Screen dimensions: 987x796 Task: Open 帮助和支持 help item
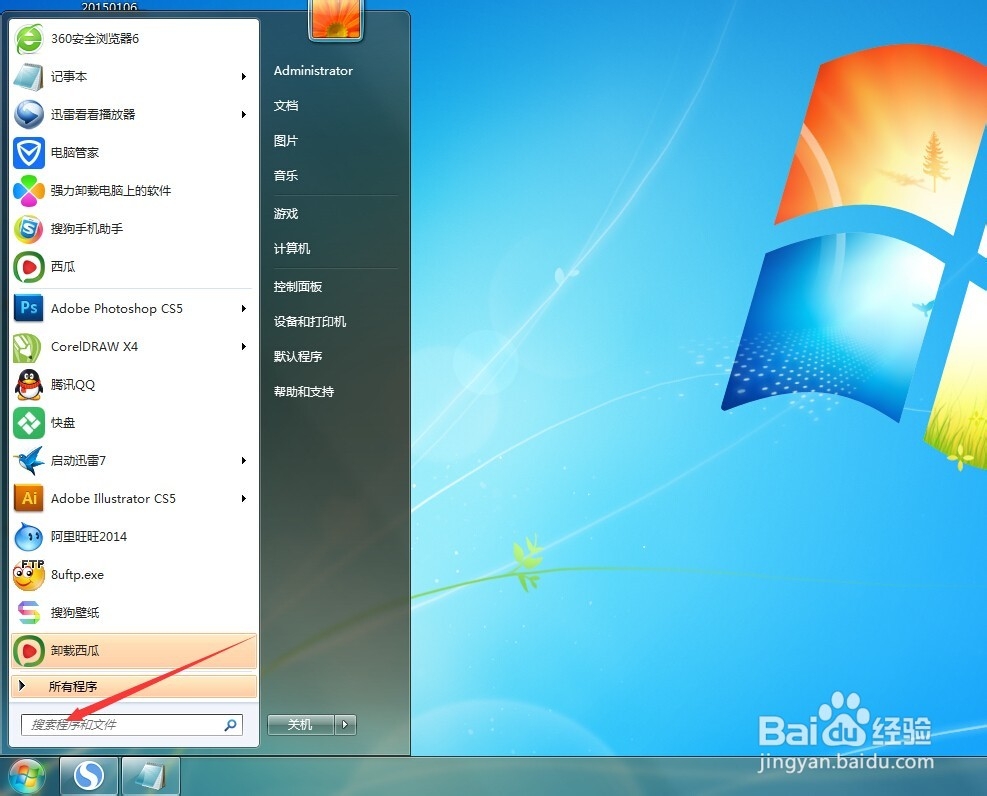(x=303, y=391)
